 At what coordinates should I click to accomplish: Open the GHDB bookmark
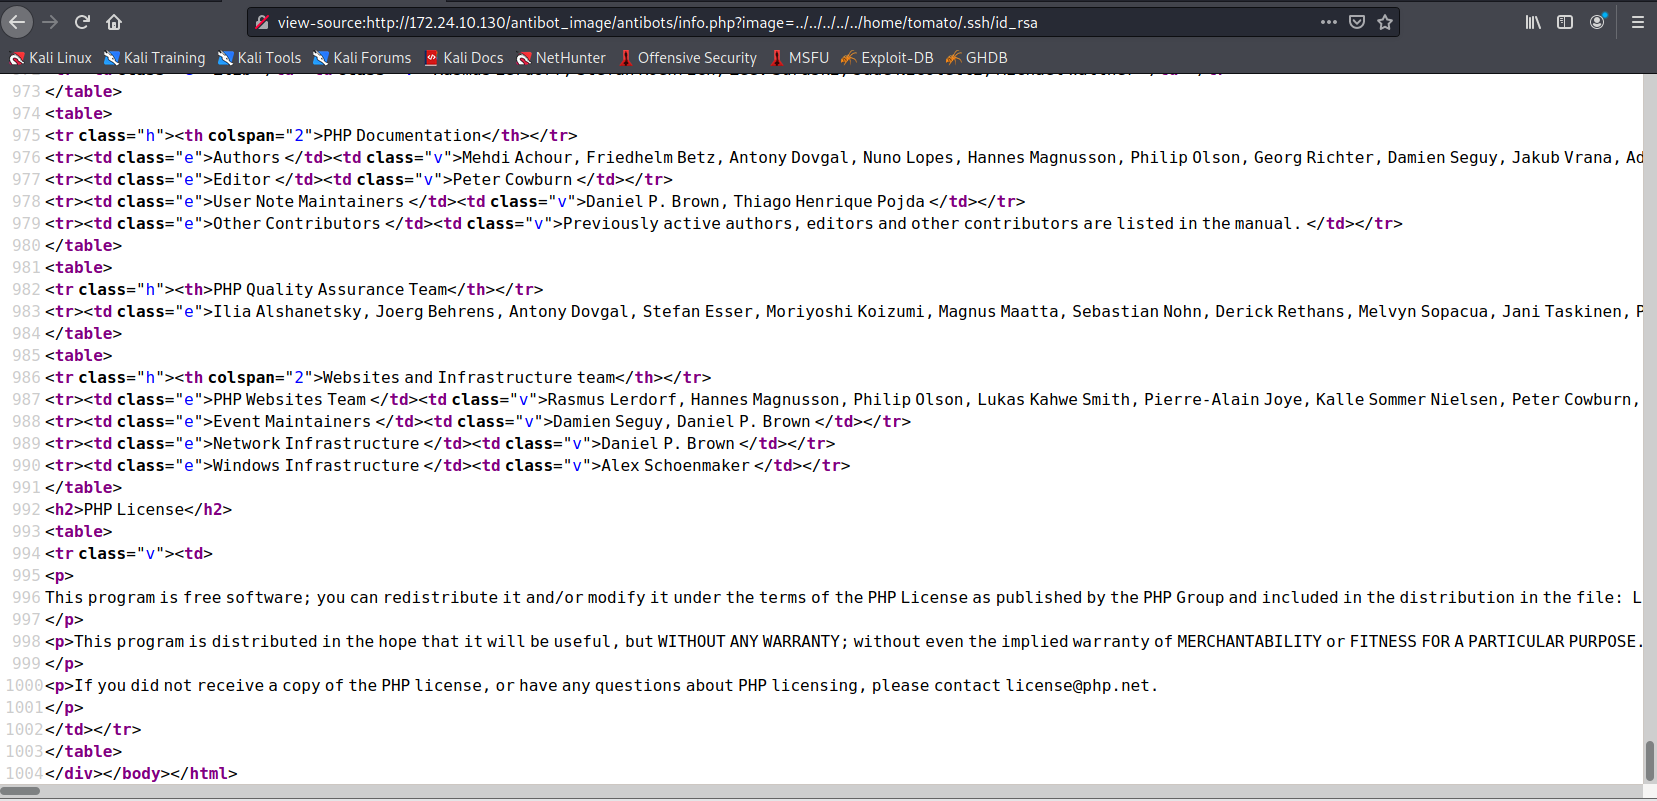[x=977, y=58]
